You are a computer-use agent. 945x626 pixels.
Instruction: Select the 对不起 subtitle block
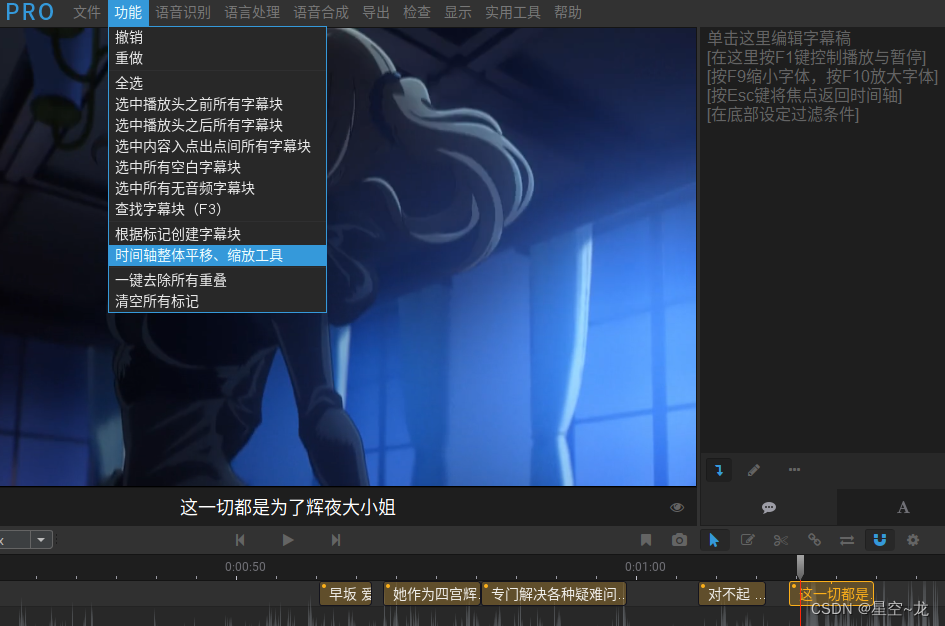(x=732, y=594)
